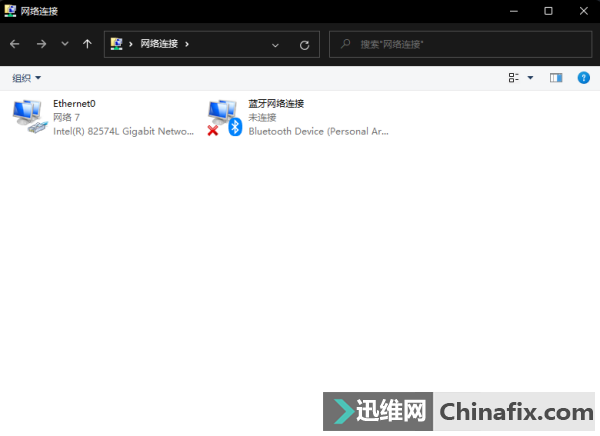
Task: Open the 组织 menu
Action: point(26,78)
